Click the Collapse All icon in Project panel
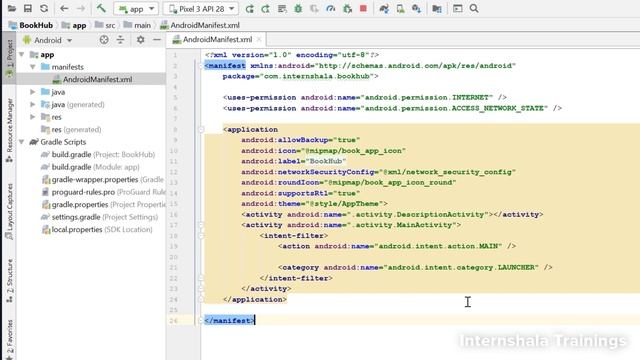 click(120, 40)
